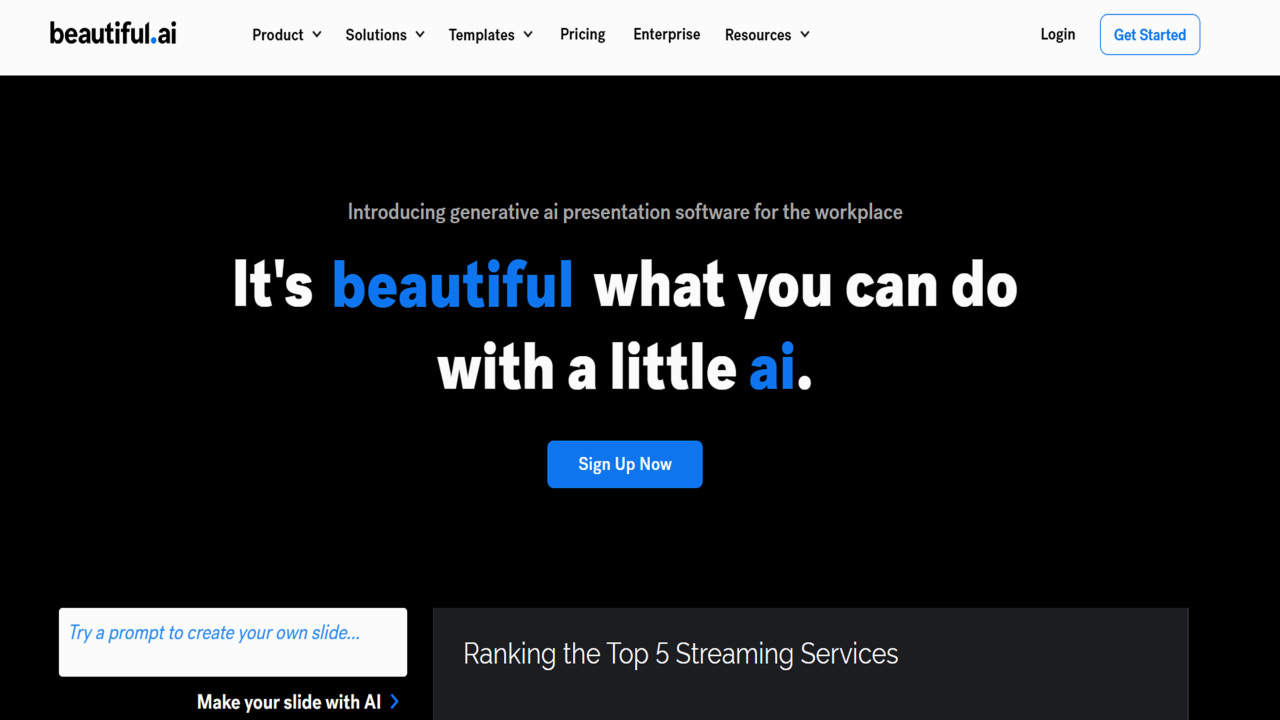Click the beautiful.ai logo
Viewport: 1280px width, 720px height.
[x=113, y=33]
